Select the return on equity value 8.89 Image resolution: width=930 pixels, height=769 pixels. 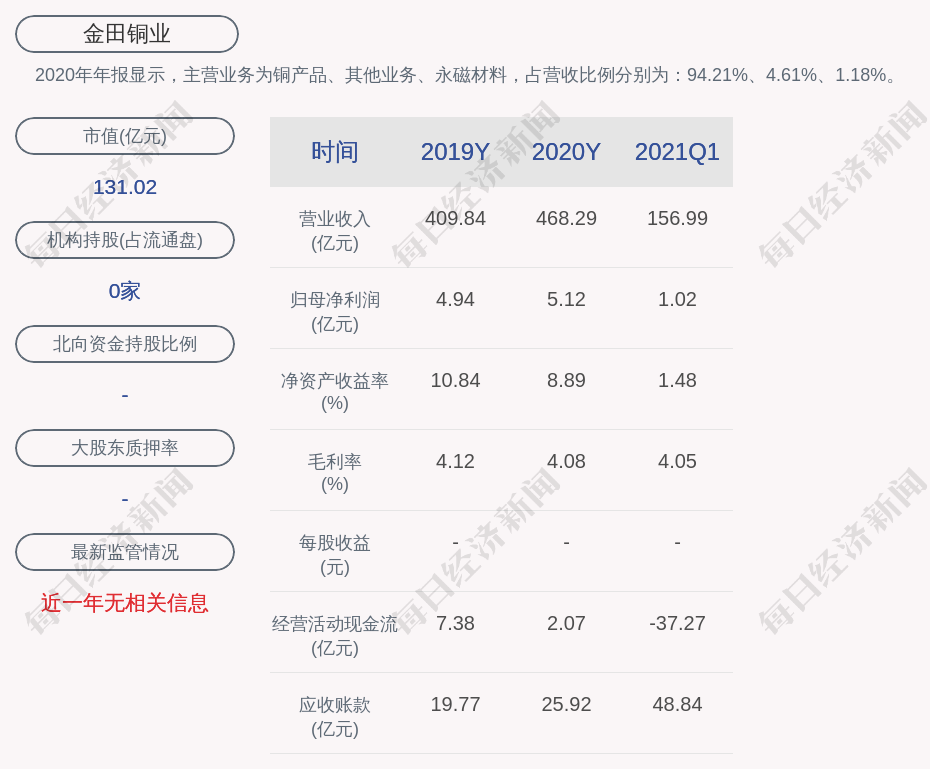[566, 380]
